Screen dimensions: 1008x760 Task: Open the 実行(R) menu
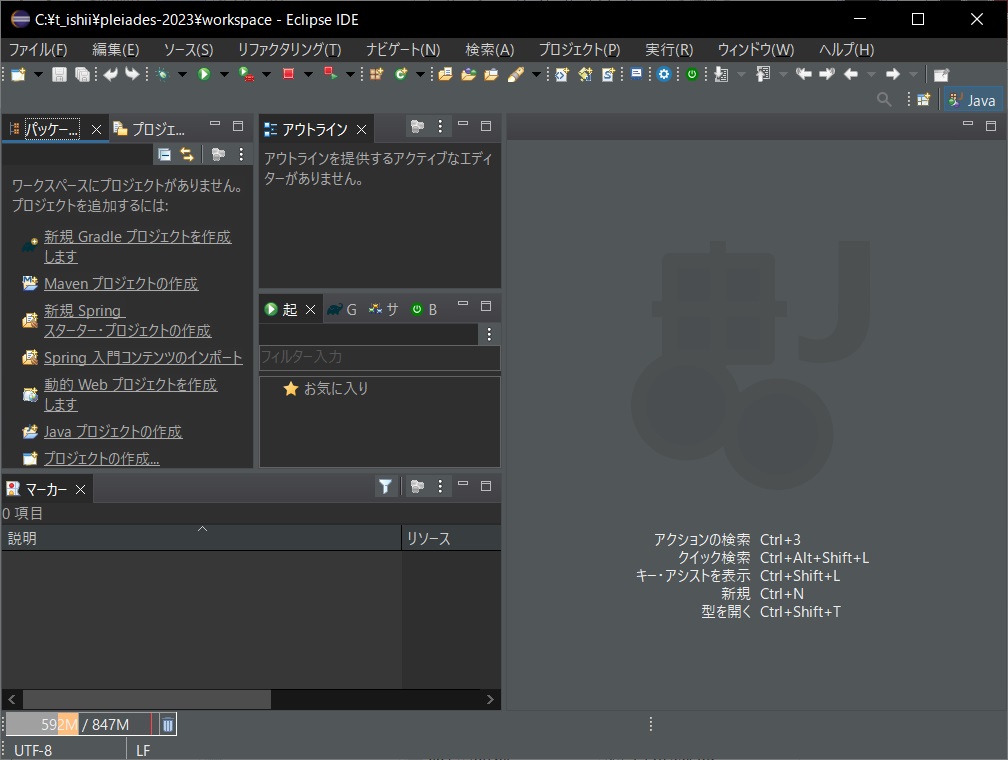tap(669, 50)
